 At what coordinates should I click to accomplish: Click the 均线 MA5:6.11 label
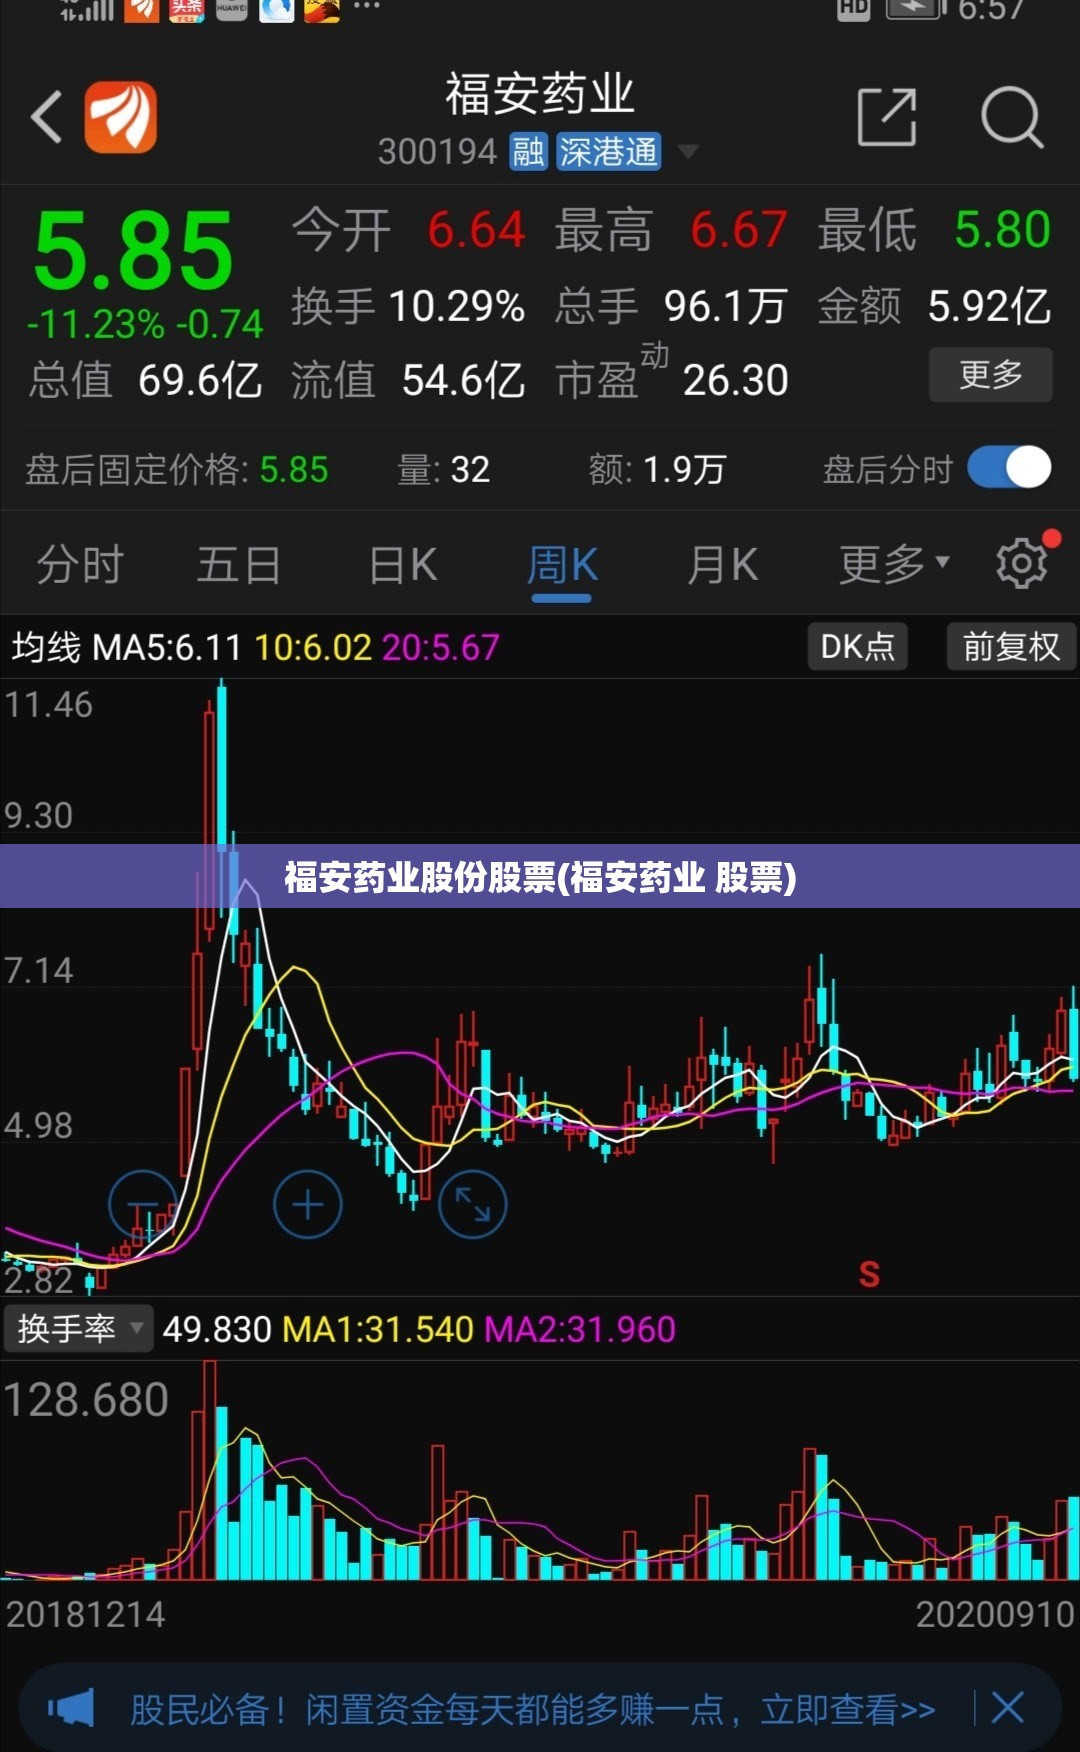(x=126, y=648)
